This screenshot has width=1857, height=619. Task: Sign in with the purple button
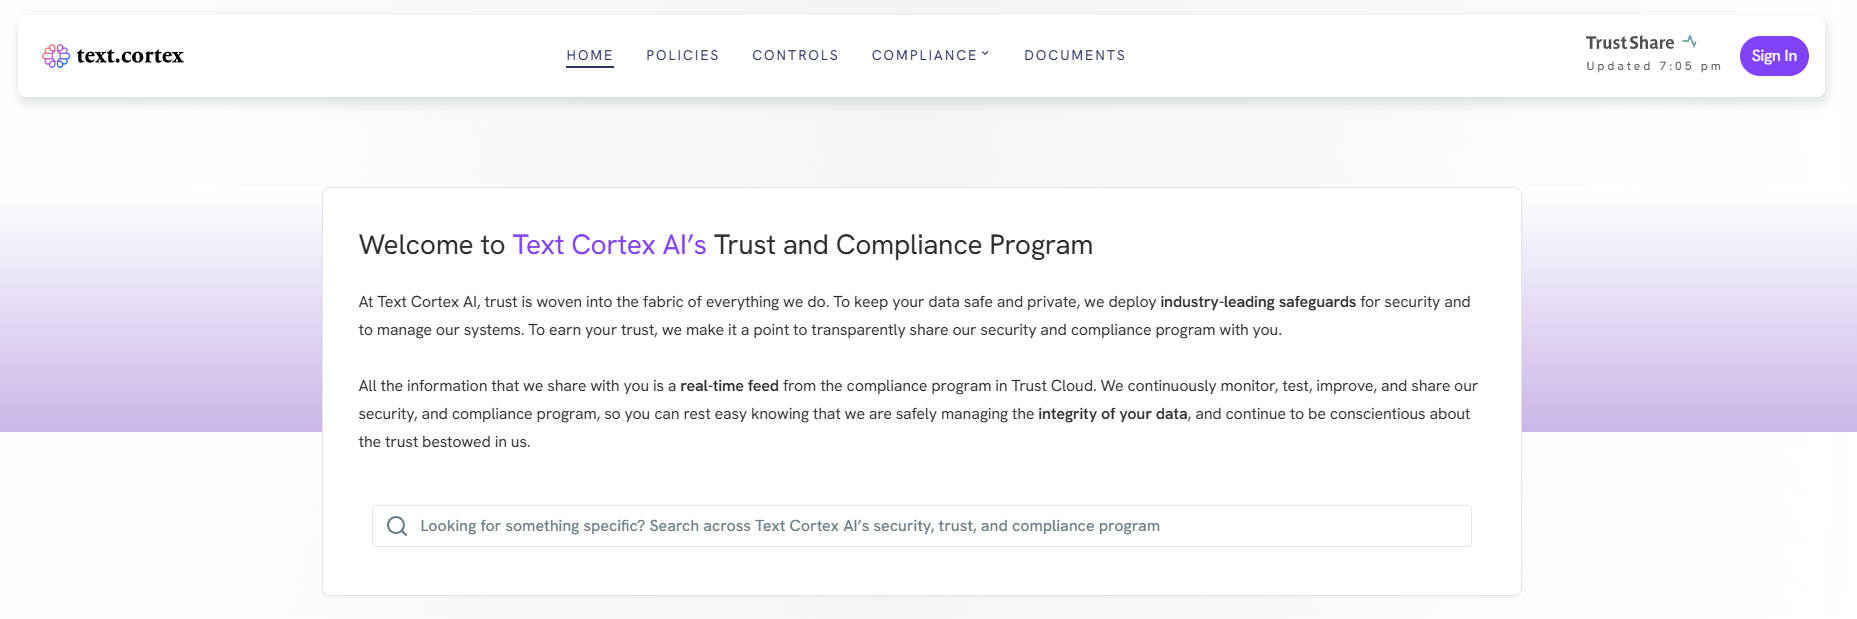[1774, 56]
